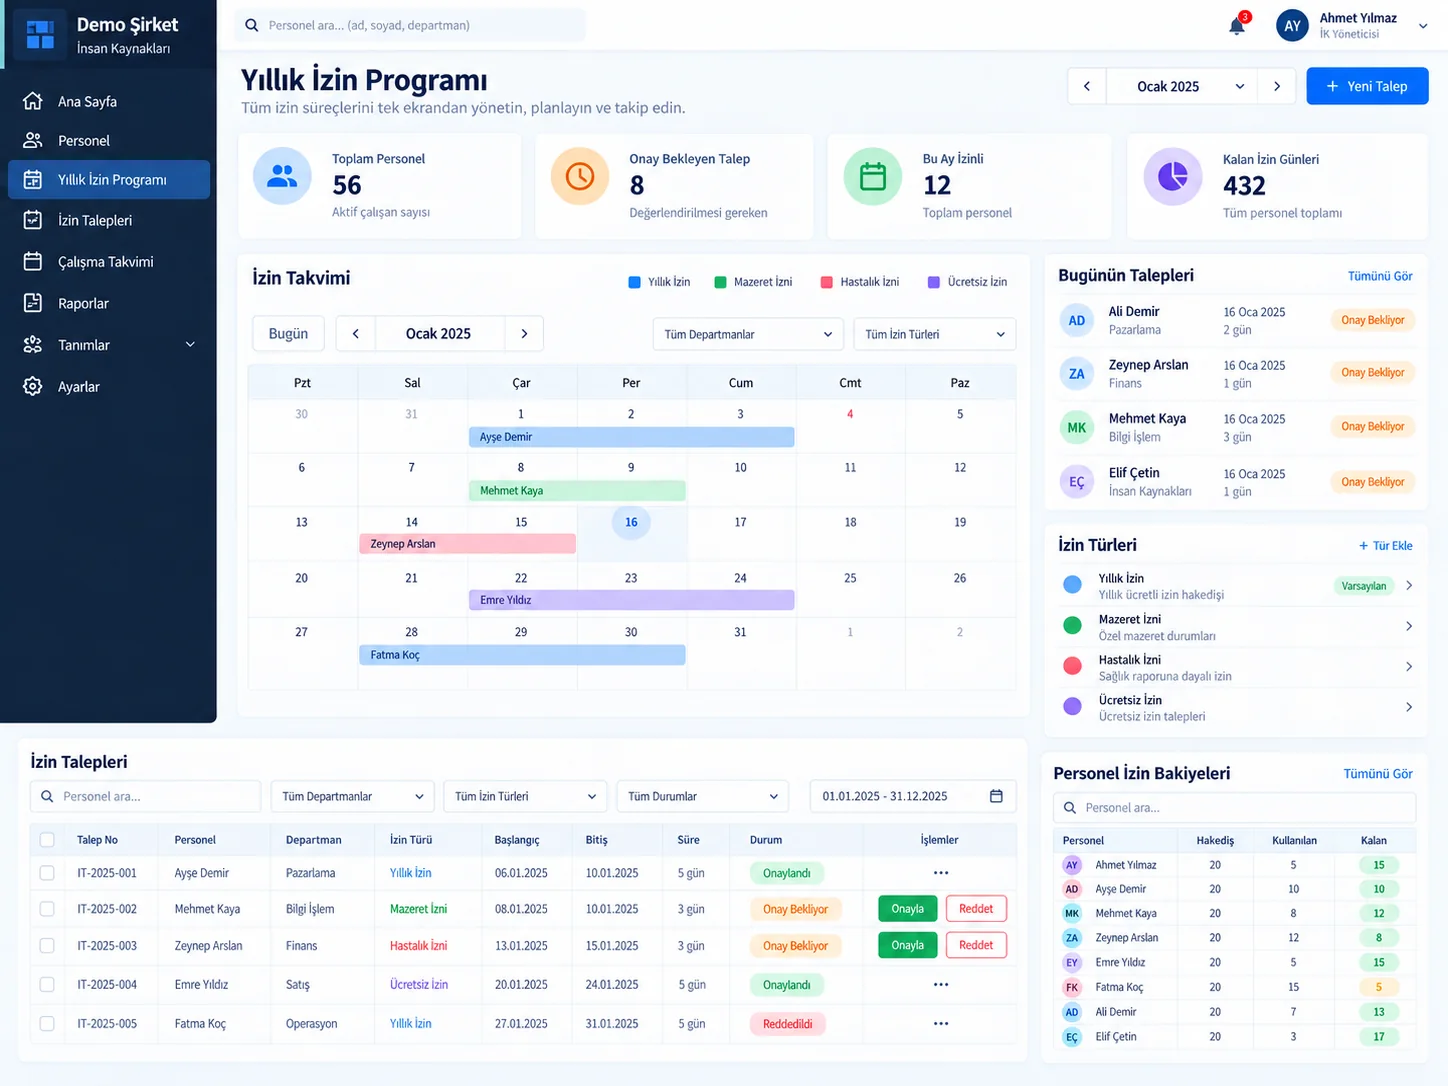
Task: Open actions menu for IT-2025-004
Action: (941, 985)
